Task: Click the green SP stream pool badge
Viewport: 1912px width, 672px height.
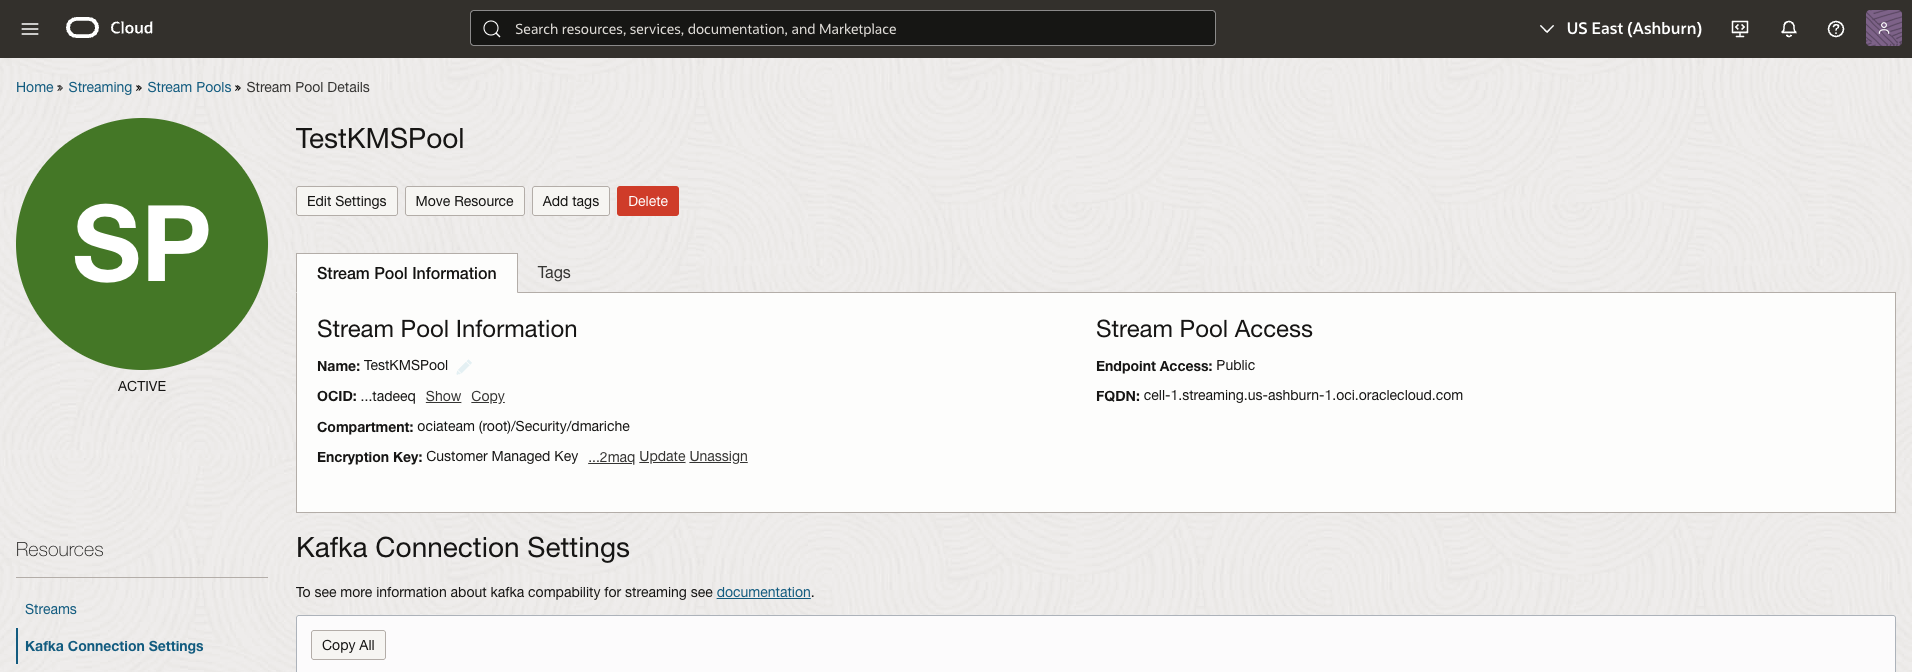Action: 142,244
